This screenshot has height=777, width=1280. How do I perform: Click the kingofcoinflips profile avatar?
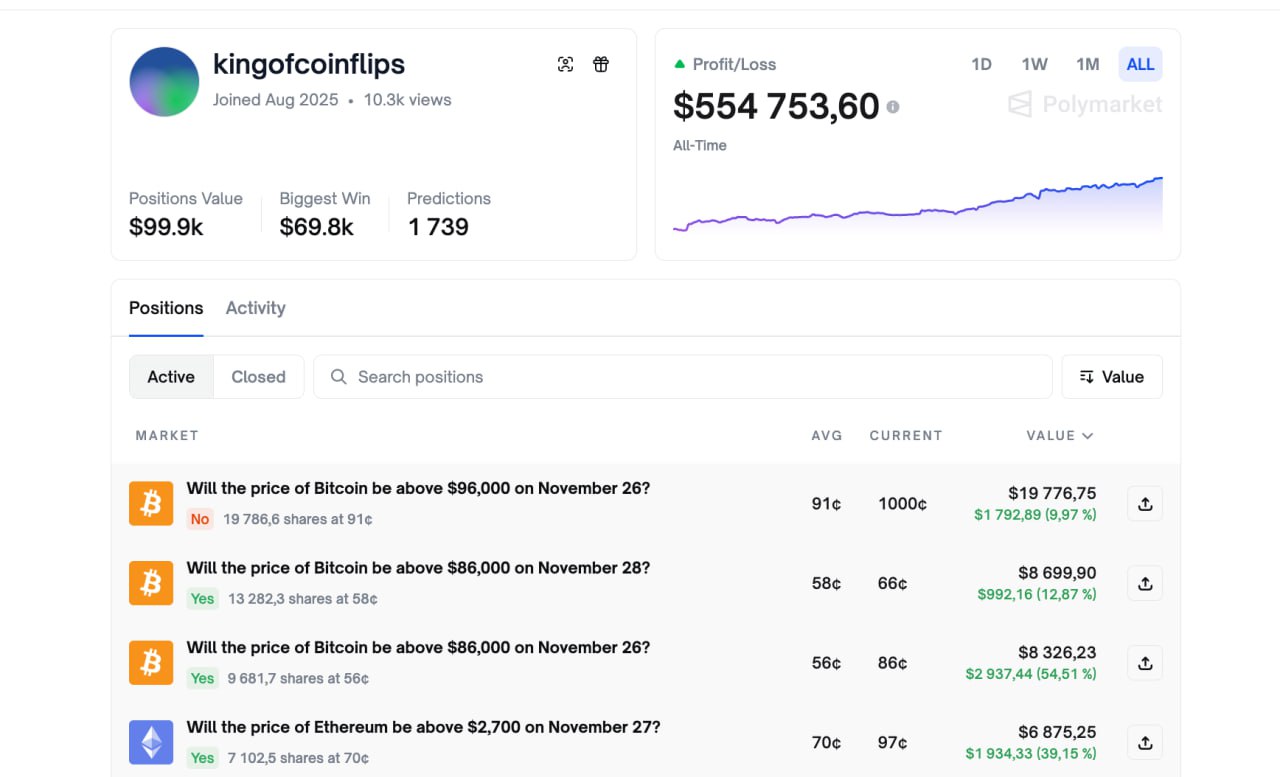164,82
